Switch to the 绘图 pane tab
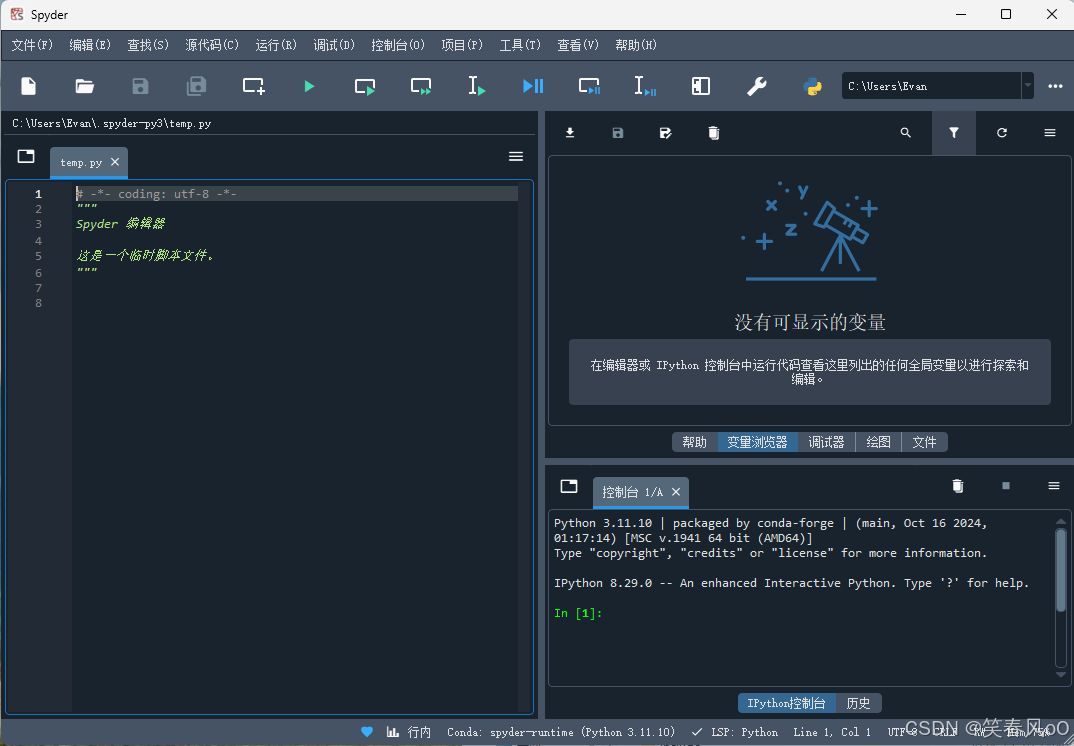 tap(878, 442)
